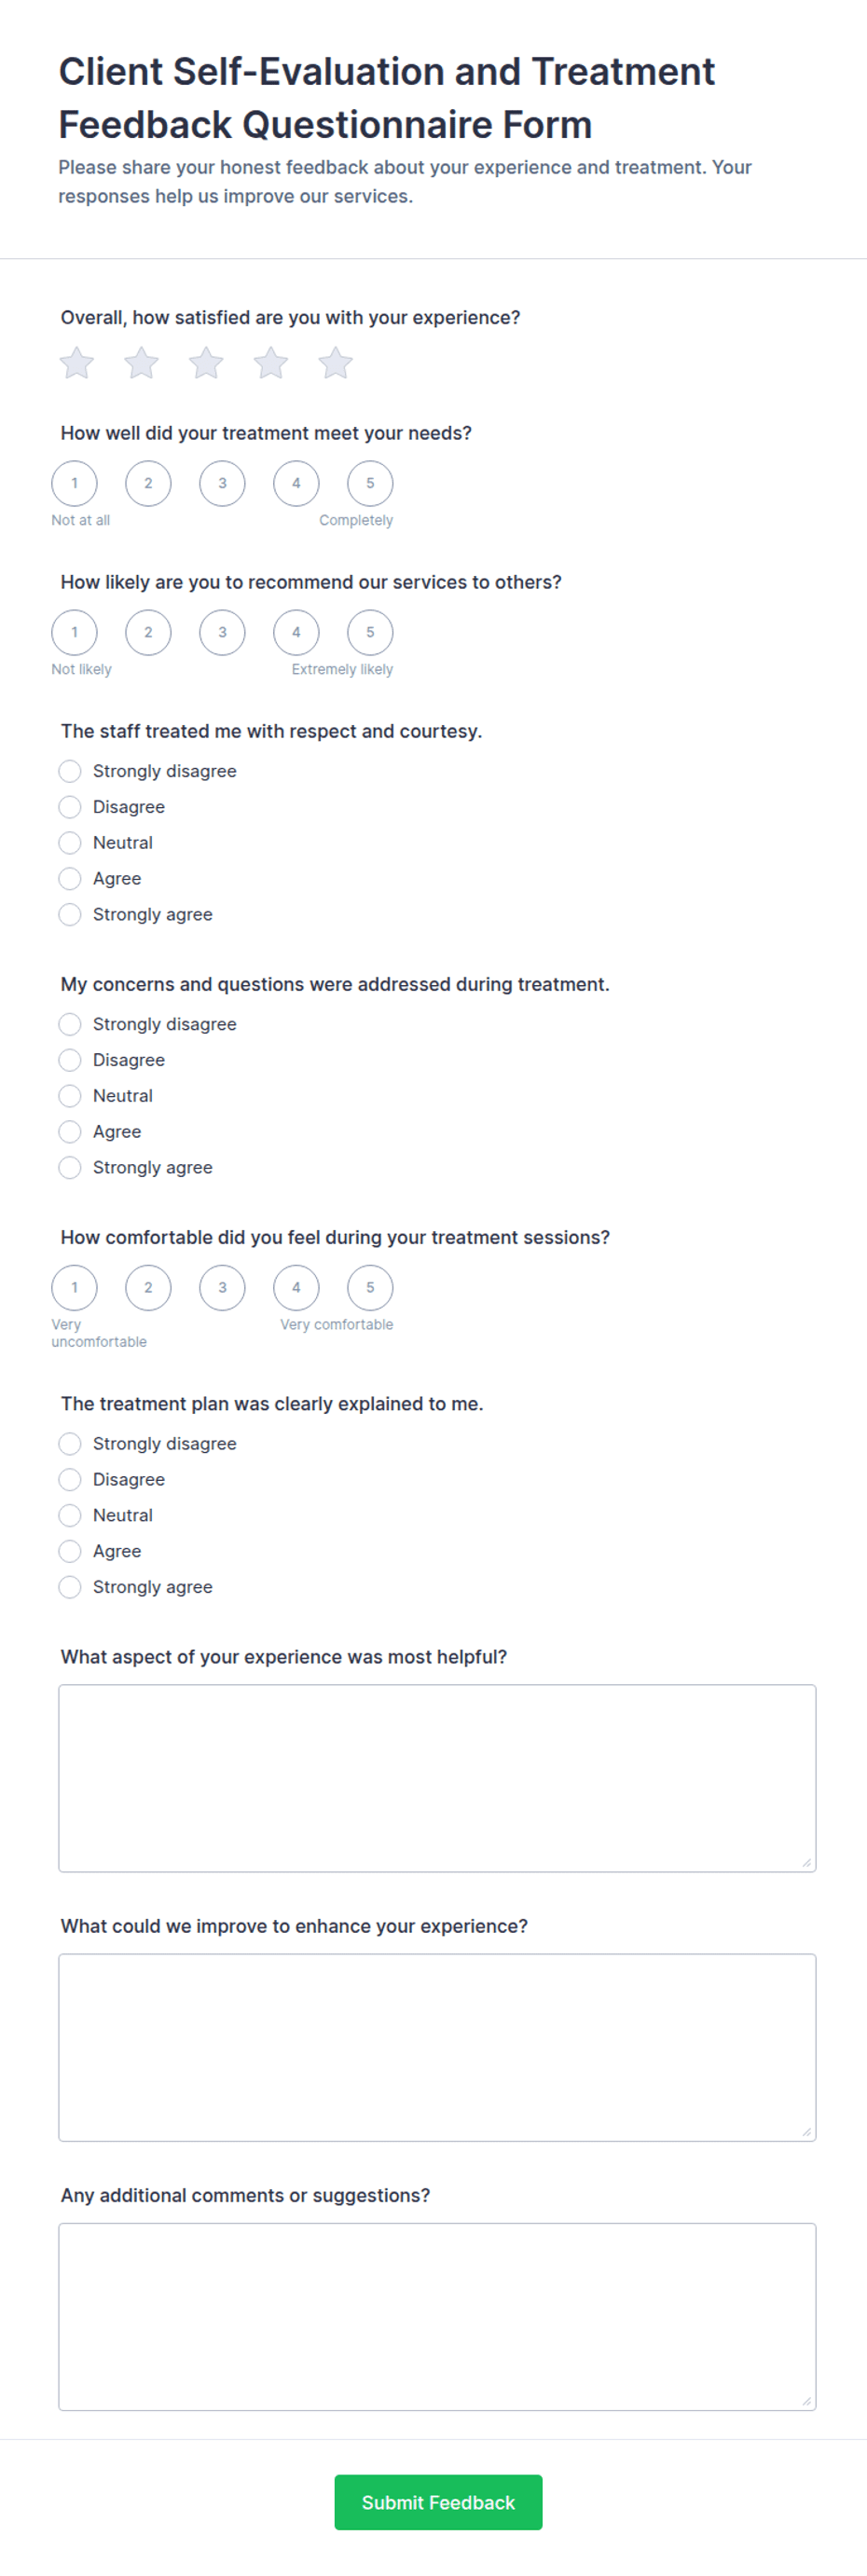Choose 4 on the recommend services scale
Image resolution: width=867 pixels, height=2576 pixels.
[296, 633]
